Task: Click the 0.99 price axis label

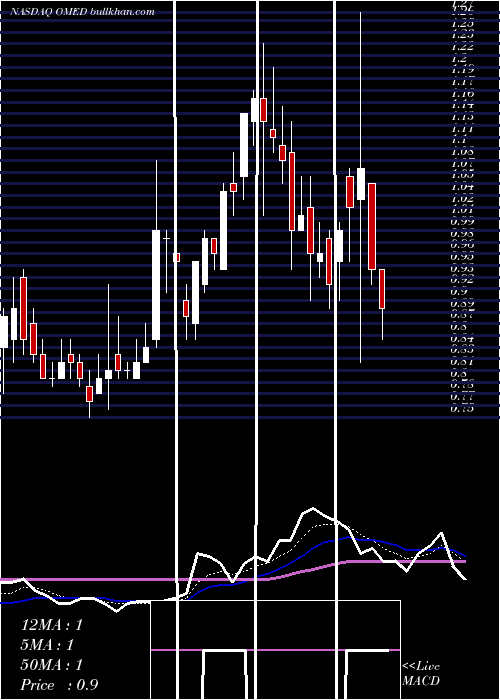Action: (x=462, y=222)
